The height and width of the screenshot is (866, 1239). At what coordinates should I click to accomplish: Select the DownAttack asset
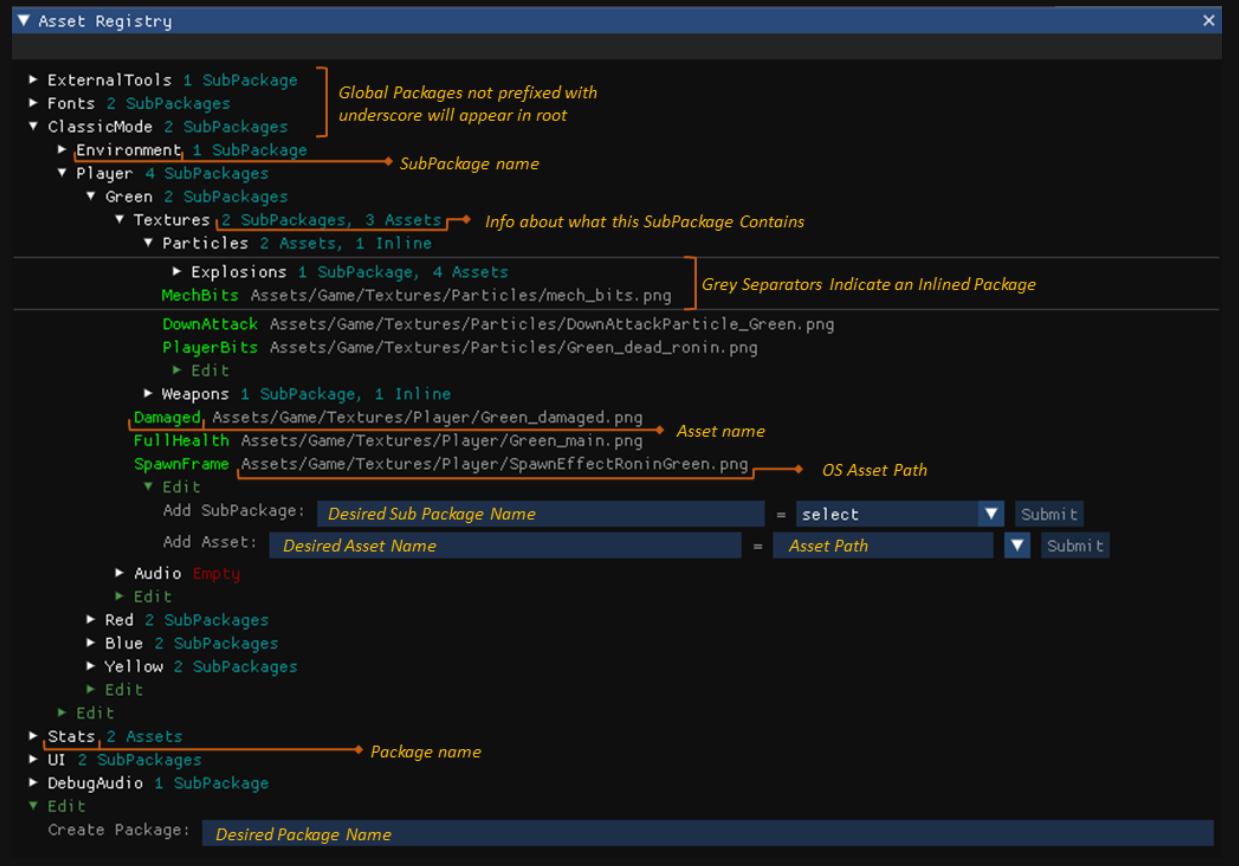[x=210, y=324]
